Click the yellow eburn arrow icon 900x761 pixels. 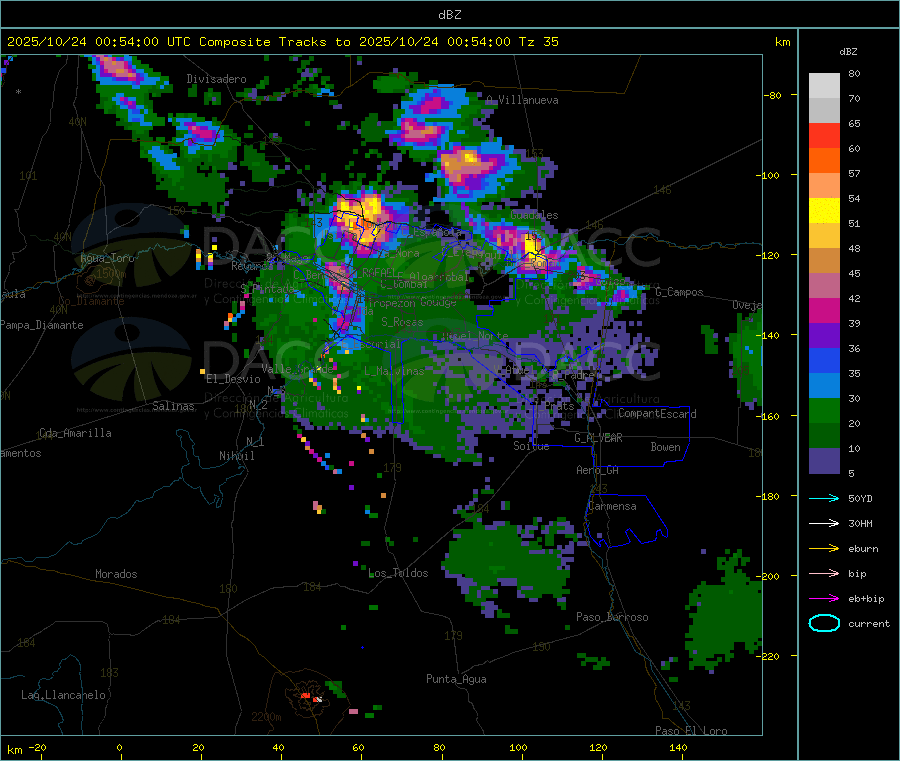tap(824, 548)
